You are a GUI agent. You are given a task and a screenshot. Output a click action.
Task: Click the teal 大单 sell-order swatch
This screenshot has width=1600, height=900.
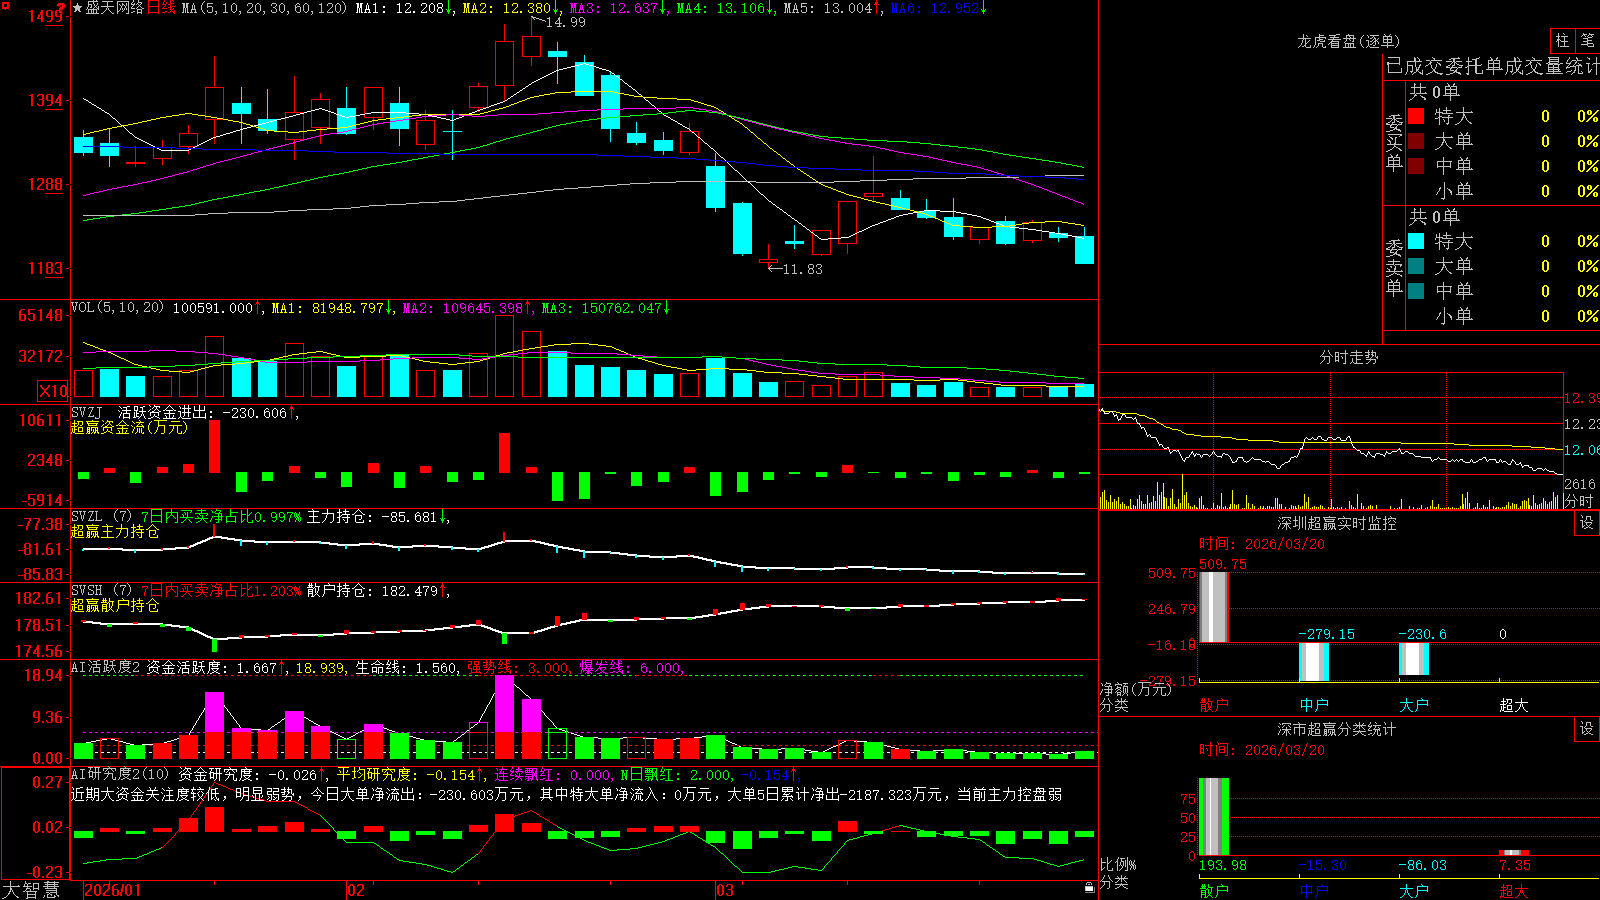1416,266
